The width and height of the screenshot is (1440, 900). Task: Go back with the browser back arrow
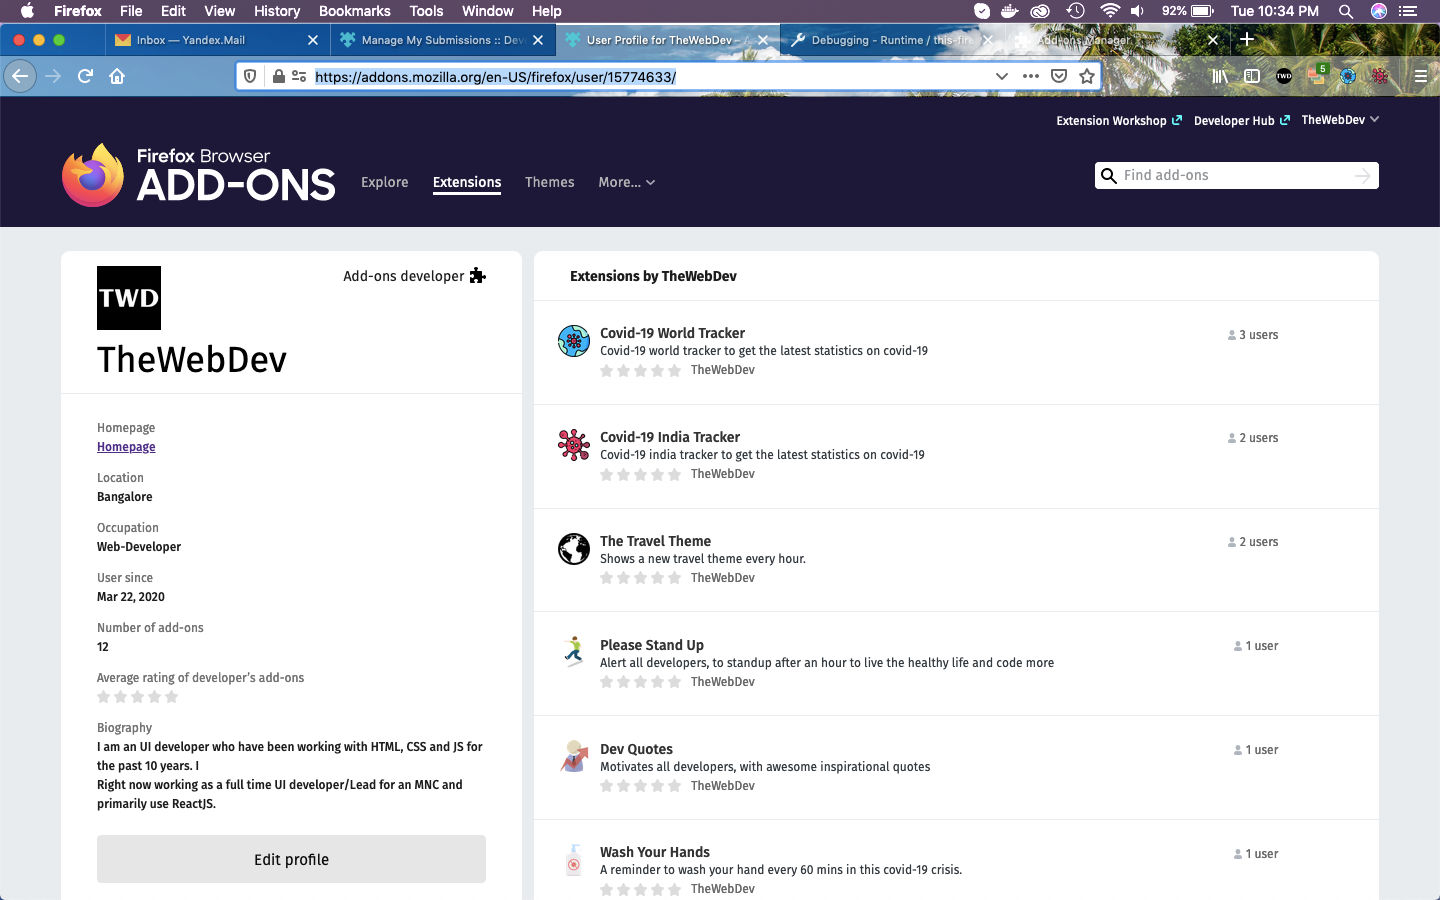20,76
